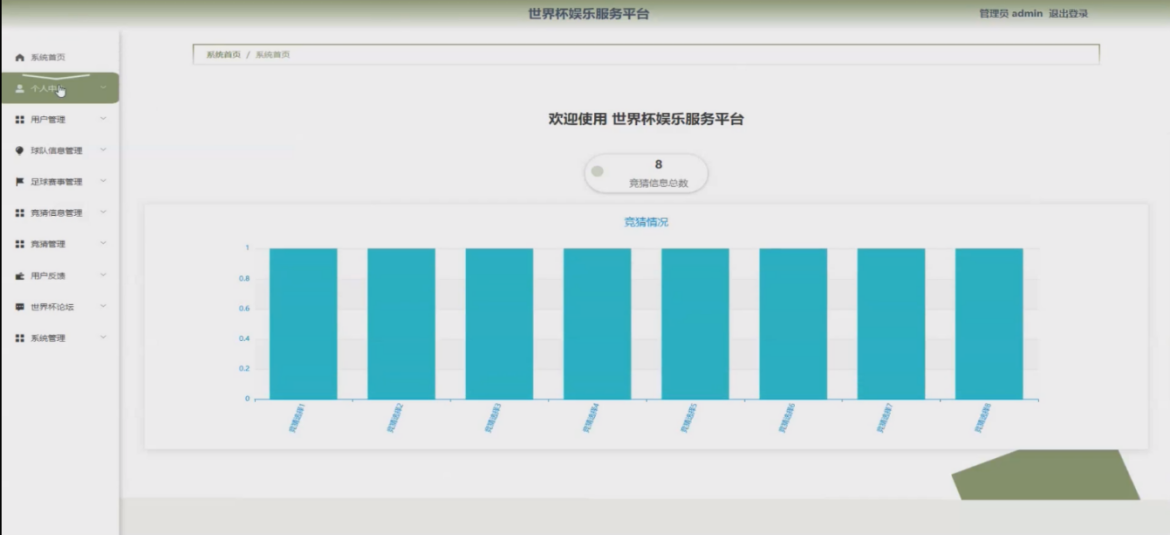
Task: Expand the 足球赛事管理 chevron
Action: (x=103, y=181)
